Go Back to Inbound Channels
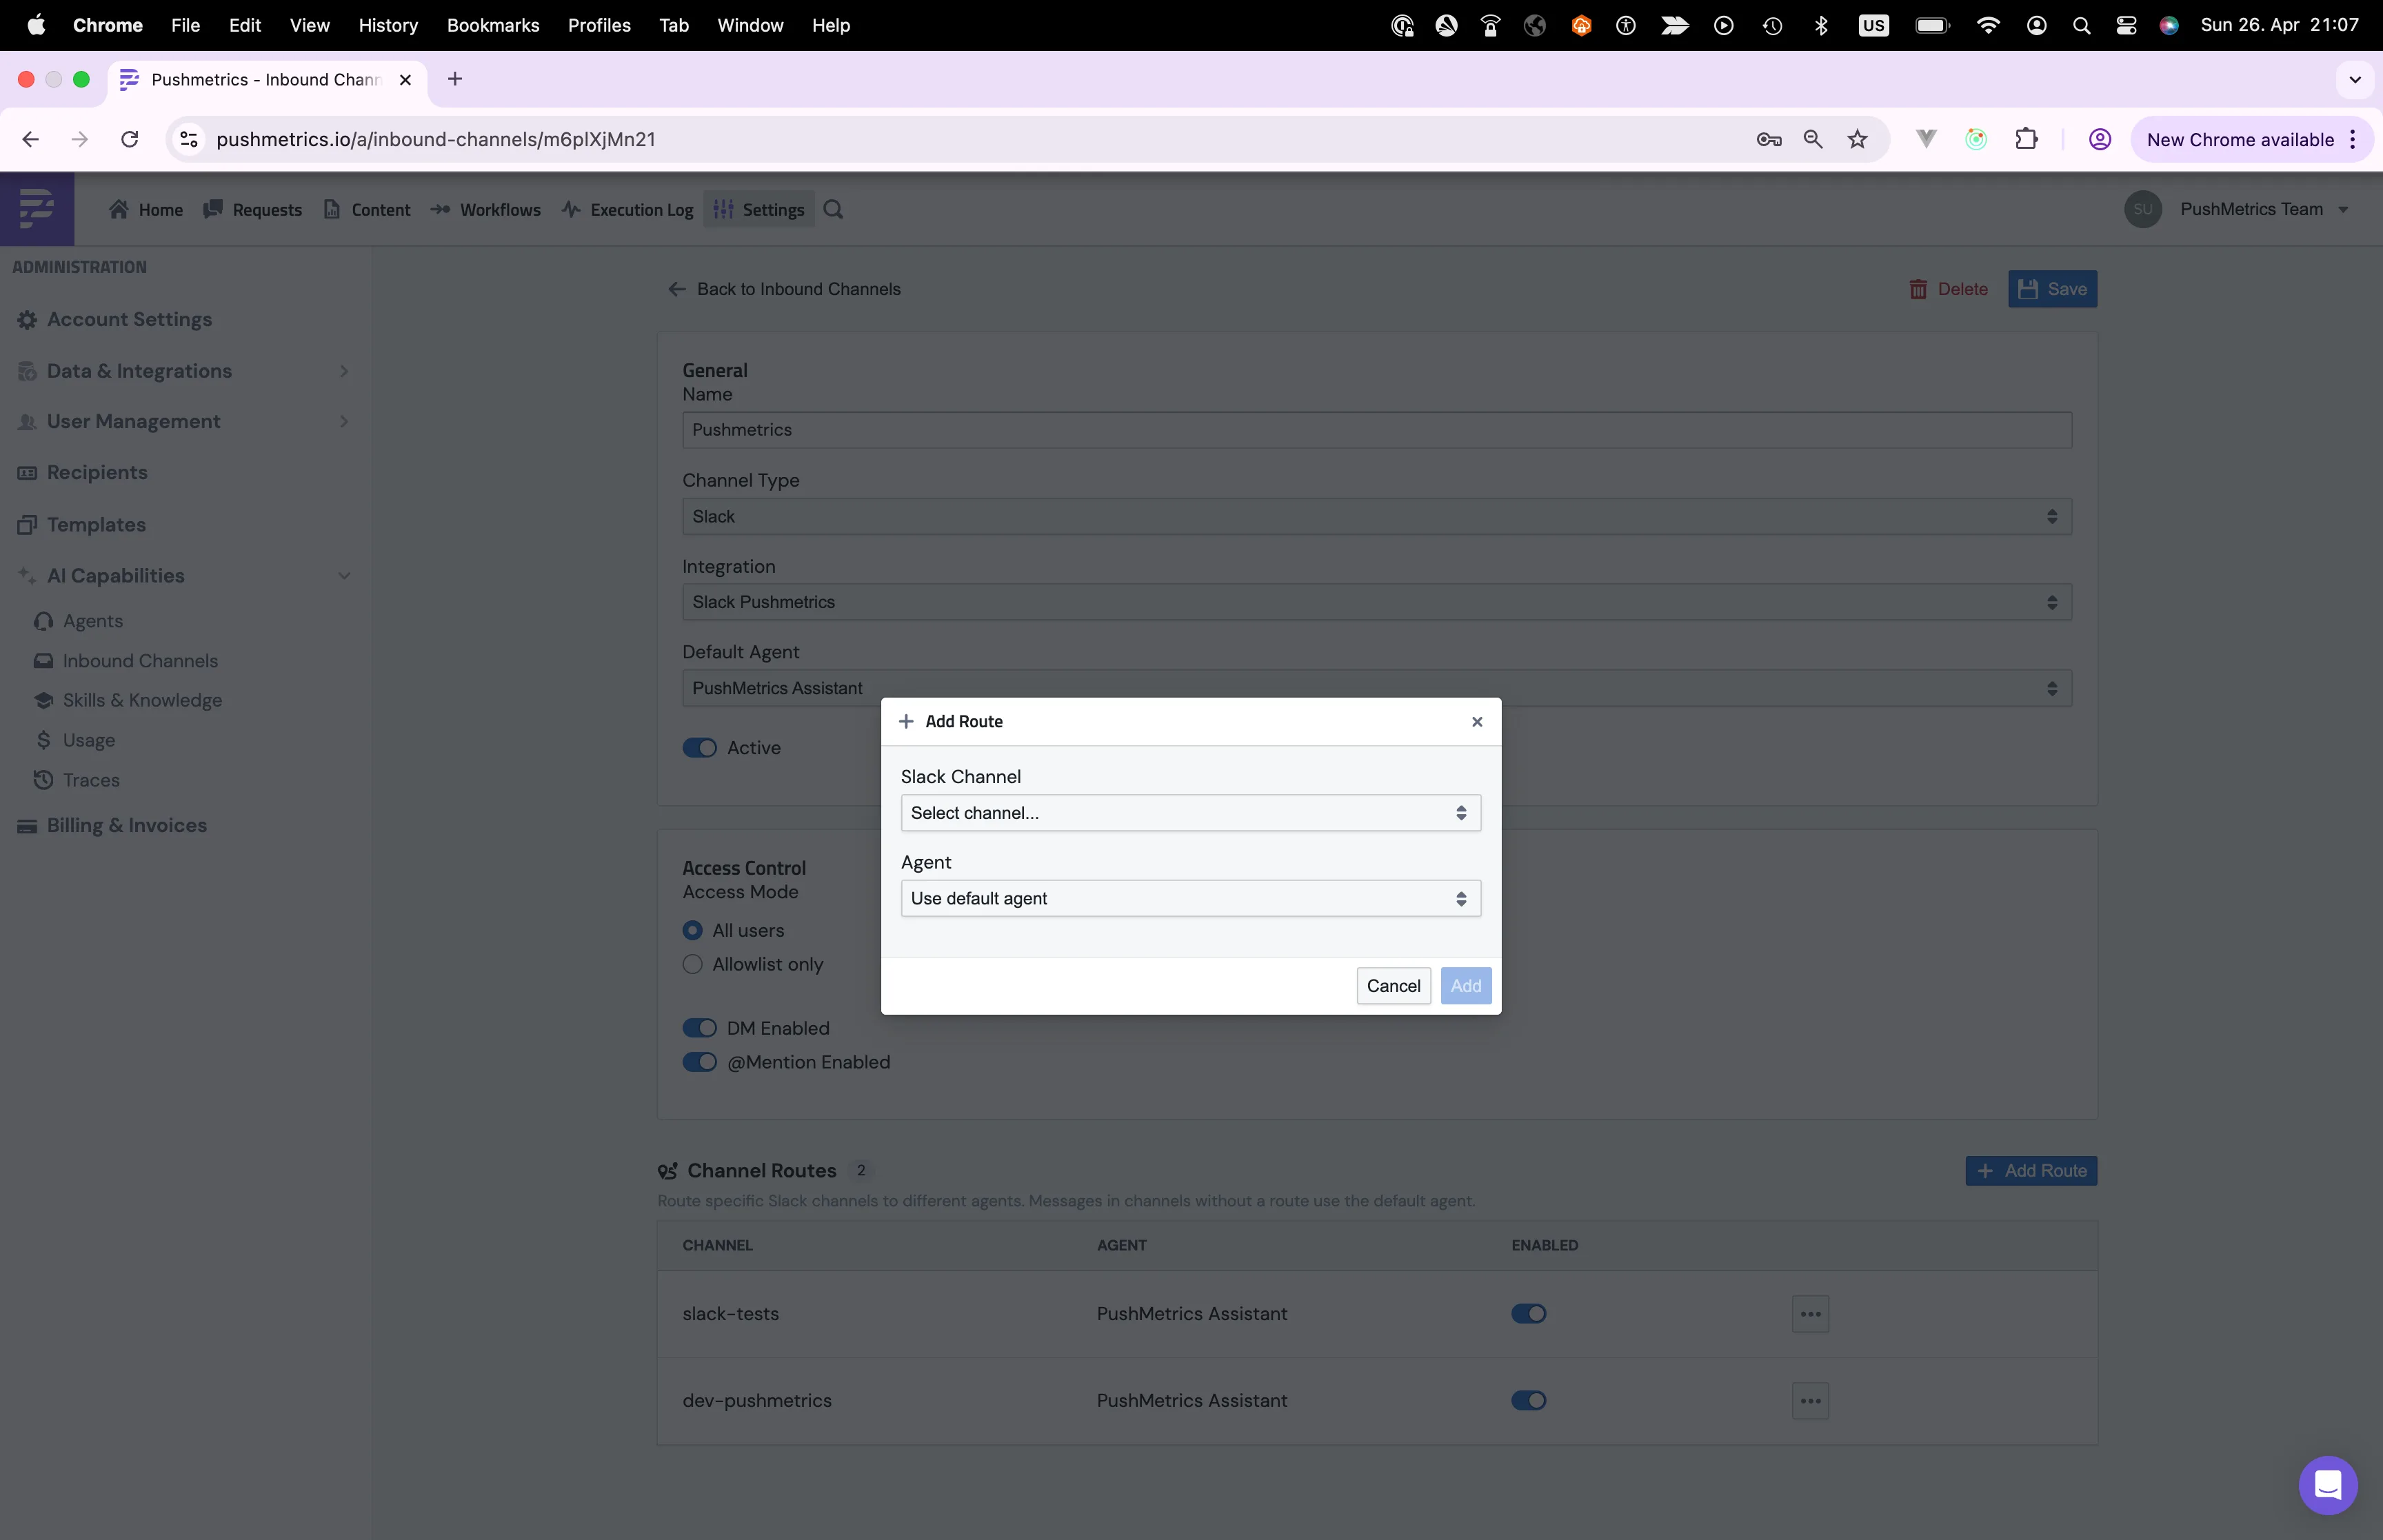2383x1540 pixels. (784, 289)
